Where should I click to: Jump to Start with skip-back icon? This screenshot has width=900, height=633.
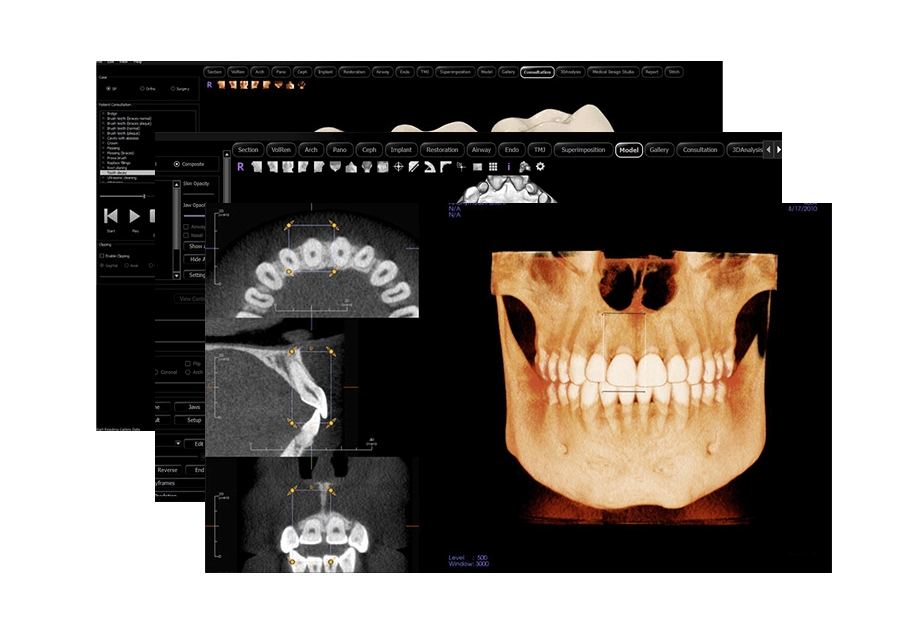click(111, 216)
